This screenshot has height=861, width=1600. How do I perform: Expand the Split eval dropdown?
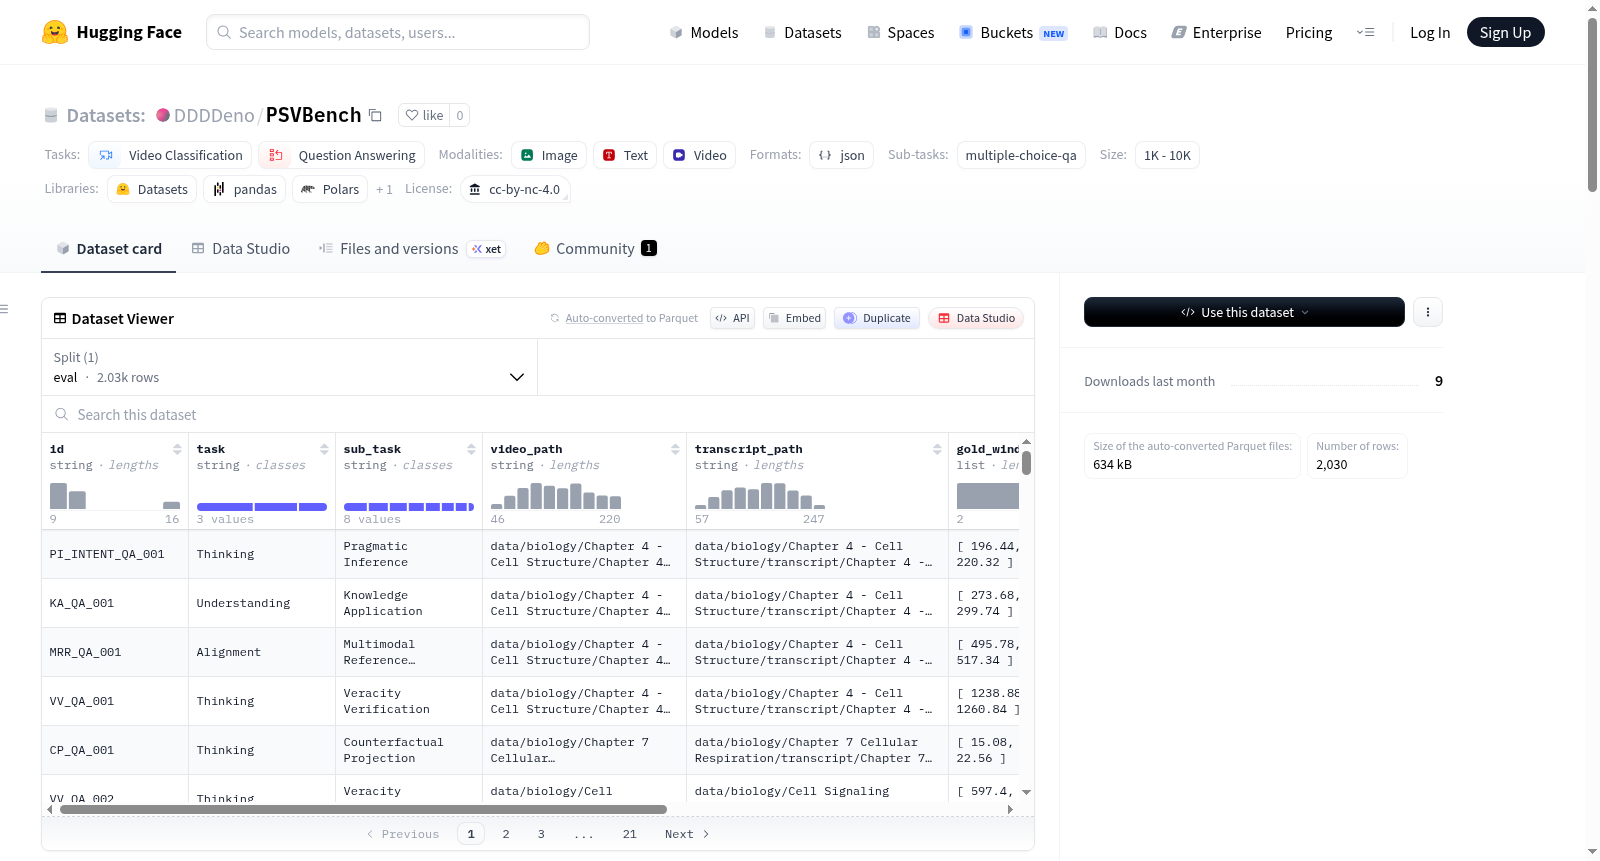(x=289, y=367)
